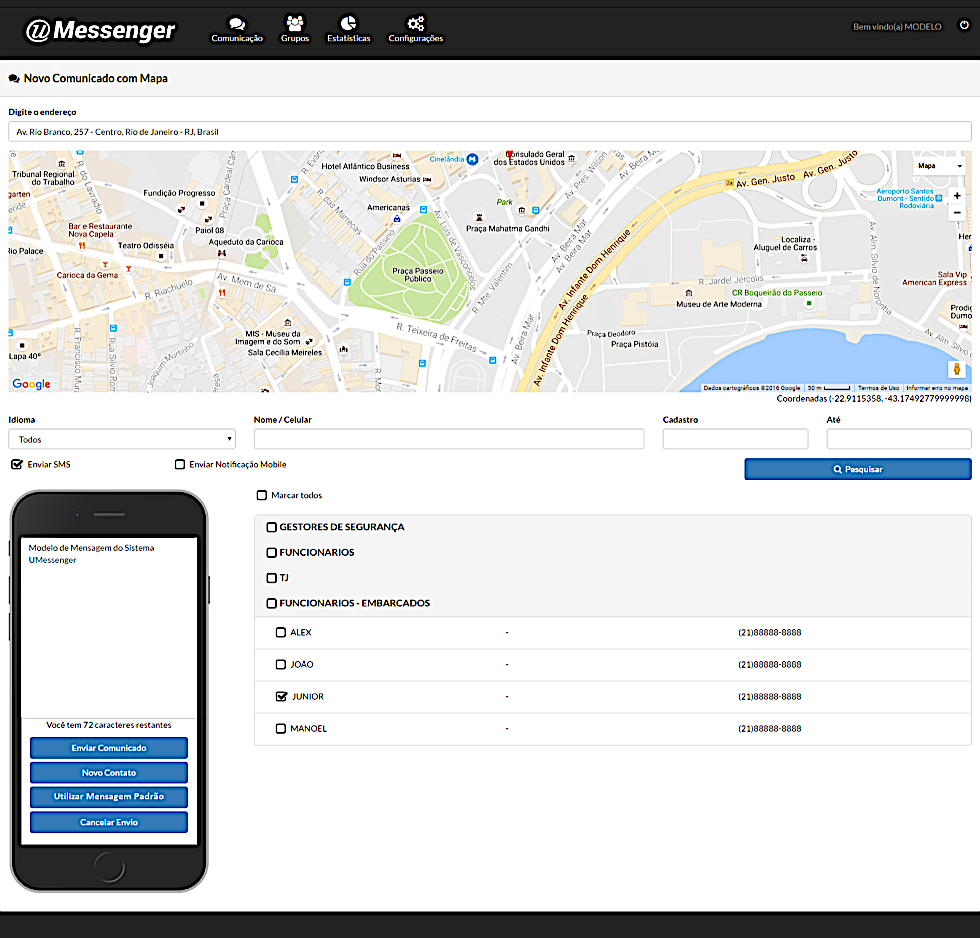Uncheck the Enviar SMS checkbox
The width and height of the screenshot is (980, 938).
17,464
